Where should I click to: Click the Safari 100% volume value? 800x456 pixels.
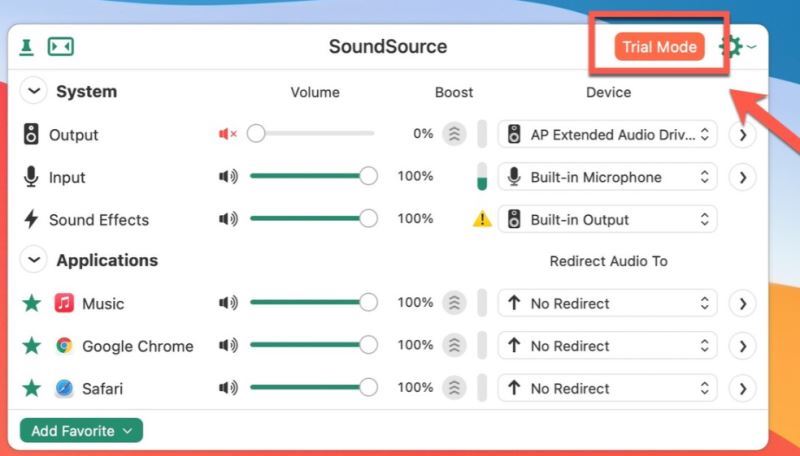pos(415,387)
